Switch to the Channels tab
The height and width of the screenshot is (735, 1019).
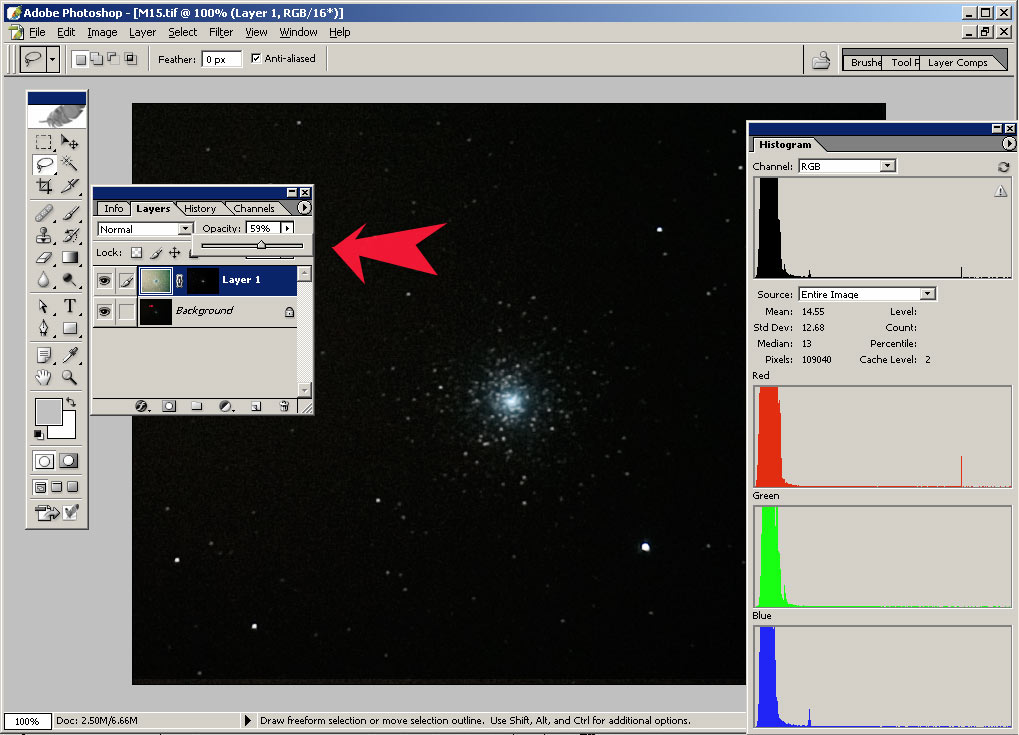coord(254,209)
